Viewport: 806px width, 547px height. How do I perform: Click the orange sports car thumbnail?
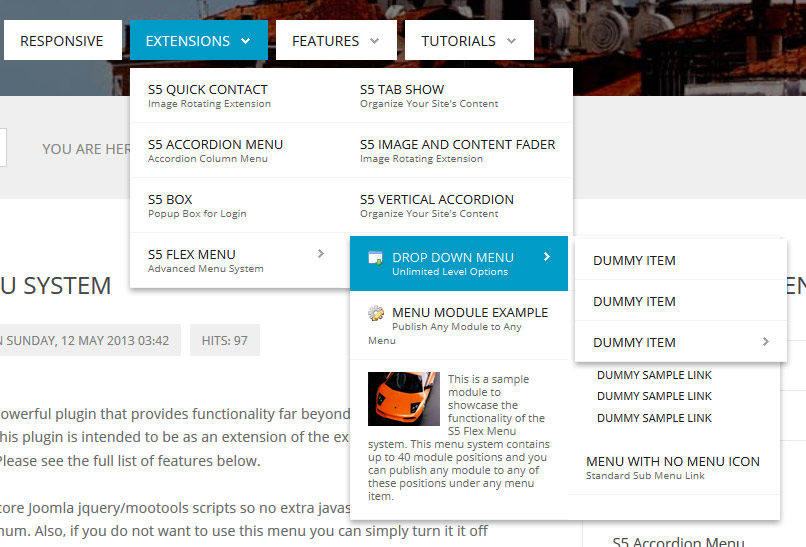[402, 399]
